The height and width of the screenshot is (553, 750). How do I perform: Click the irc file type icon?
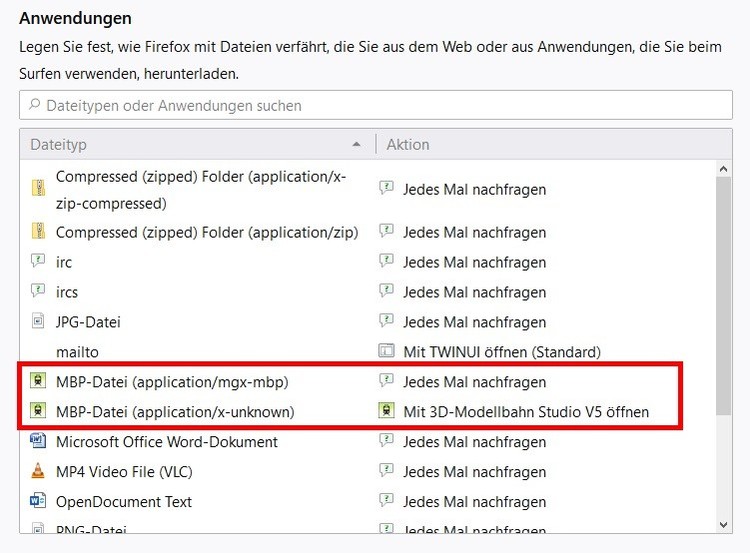click(38, 261)
